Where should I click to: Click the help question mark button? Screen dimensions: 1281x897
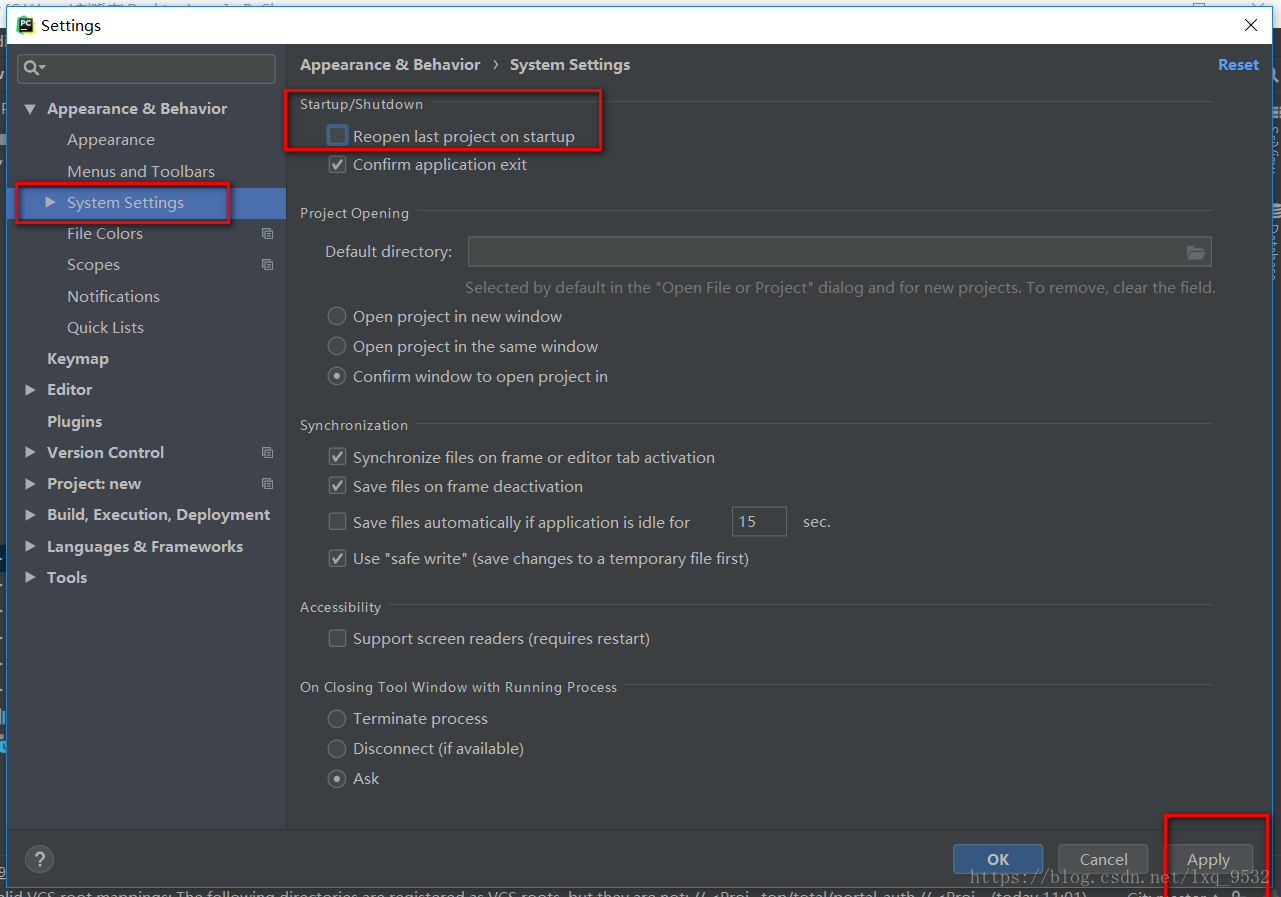click(x=39, y=859)
